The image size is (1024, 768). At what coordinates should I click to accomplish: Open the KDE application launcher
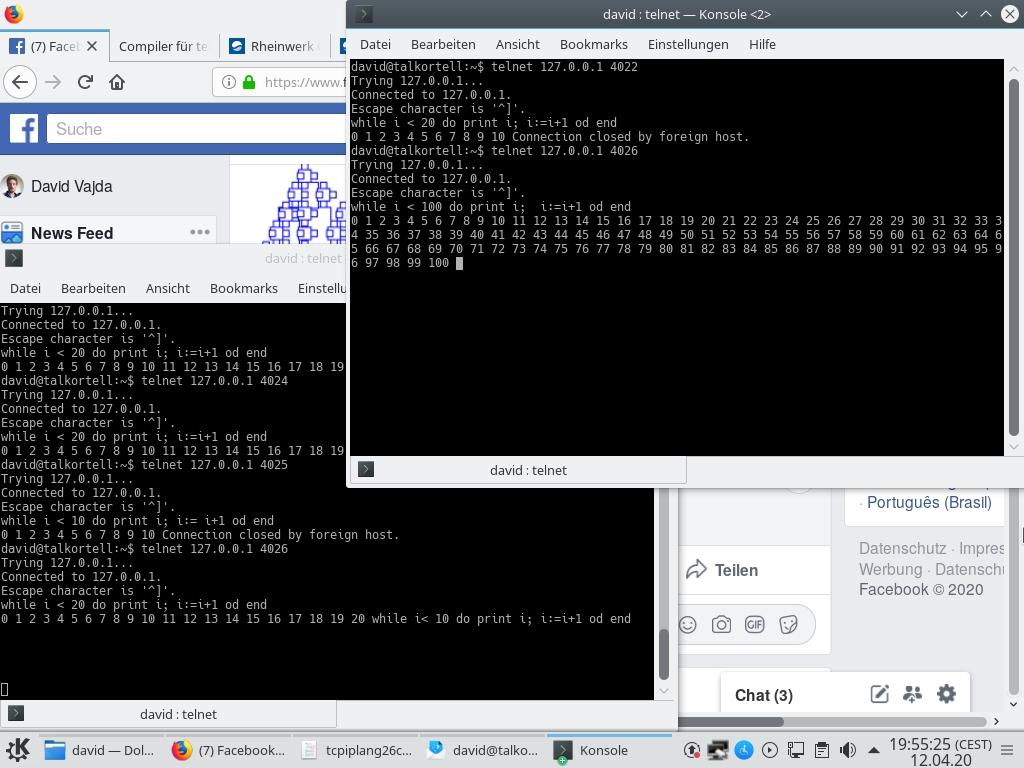[17, 750]
